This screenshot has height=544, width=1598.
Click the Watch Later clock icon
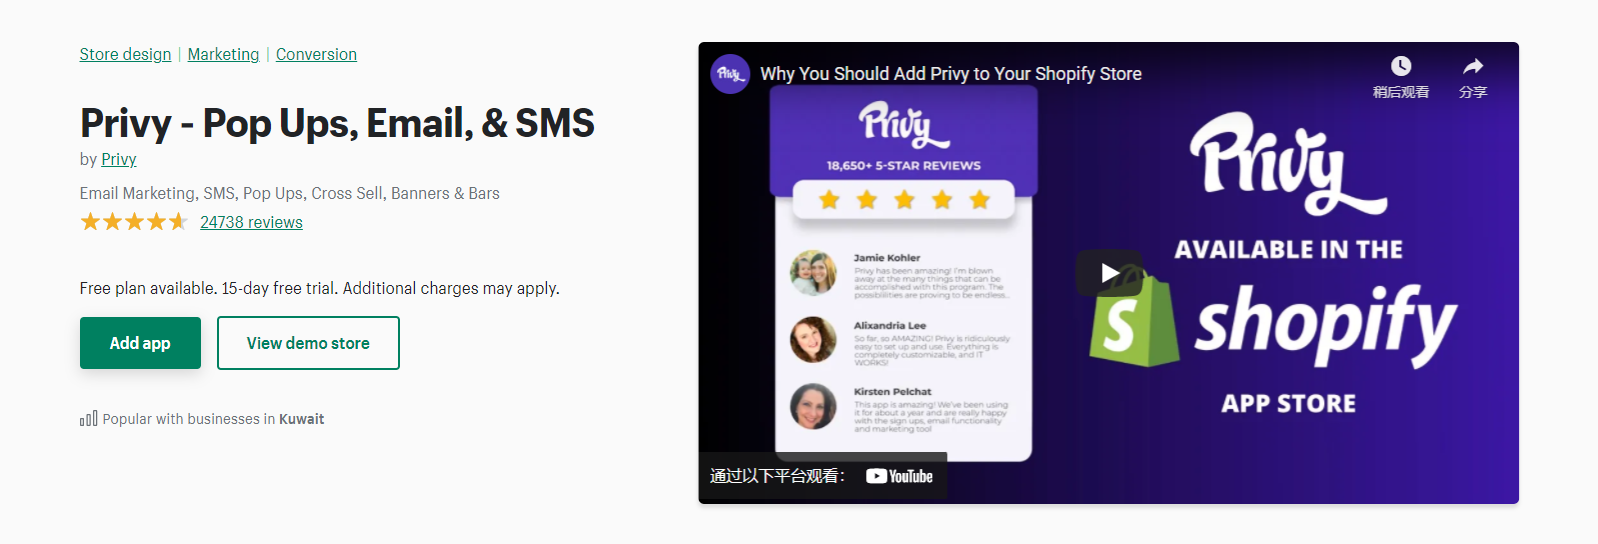click(x=1401, y=66)
